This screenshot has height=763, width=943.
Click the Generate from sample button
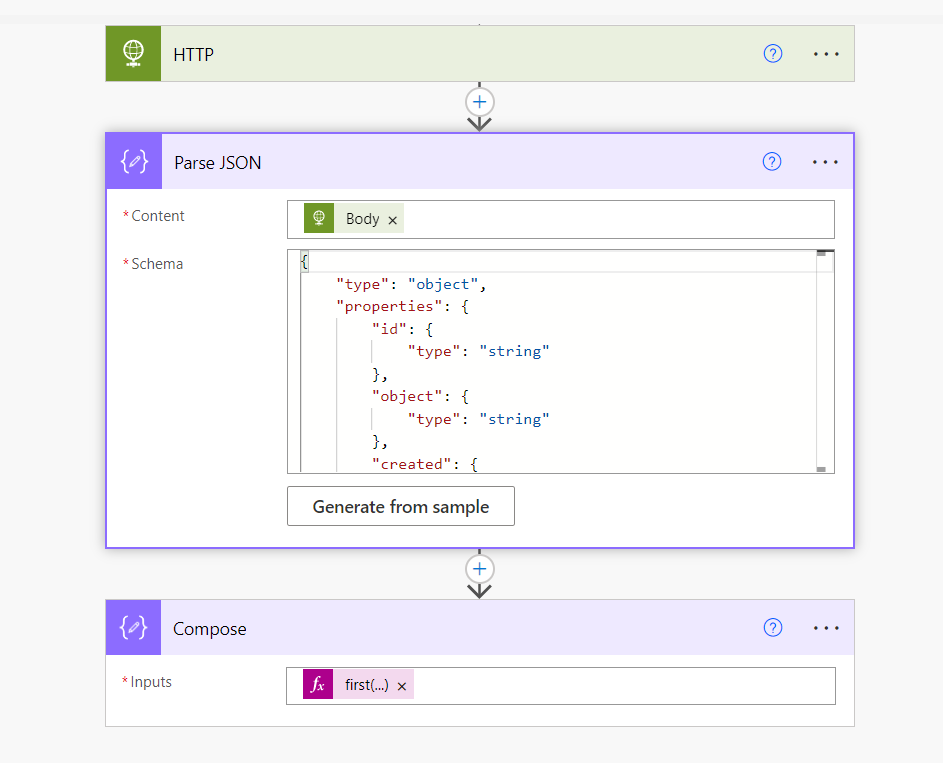coord(400,507)
